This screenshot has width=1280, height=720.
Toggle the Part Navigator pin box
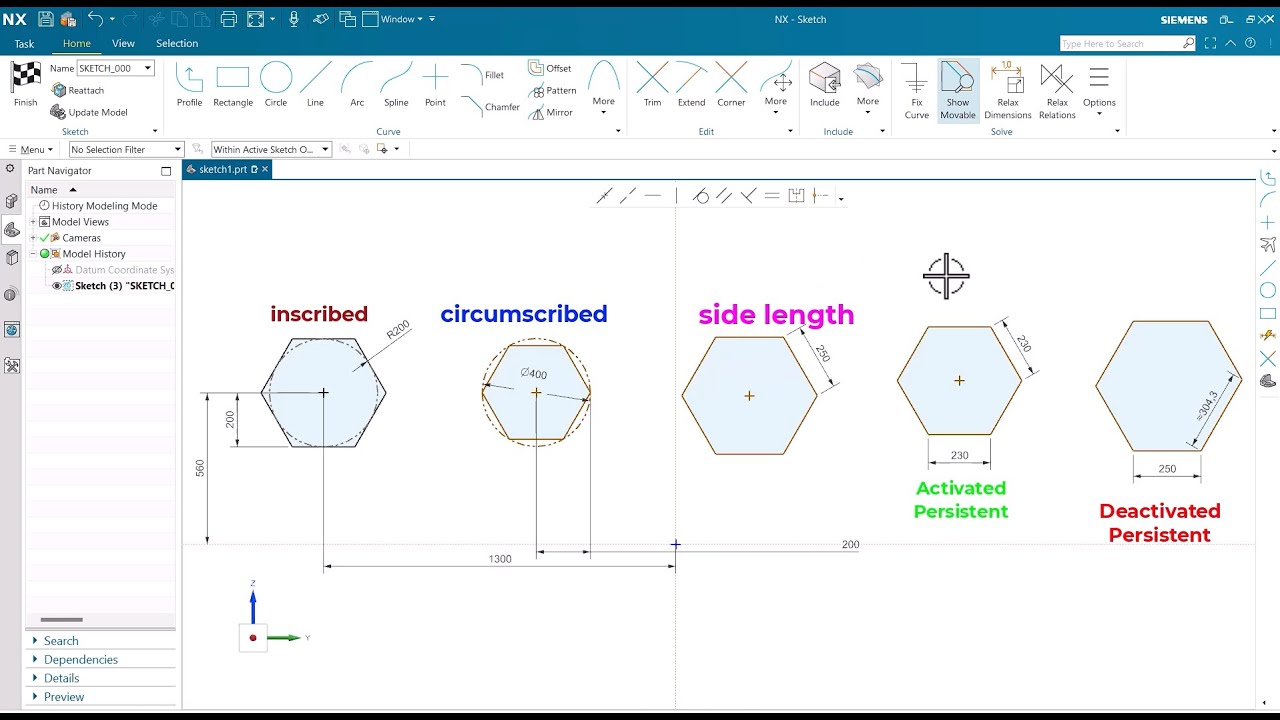pos(166,171)
